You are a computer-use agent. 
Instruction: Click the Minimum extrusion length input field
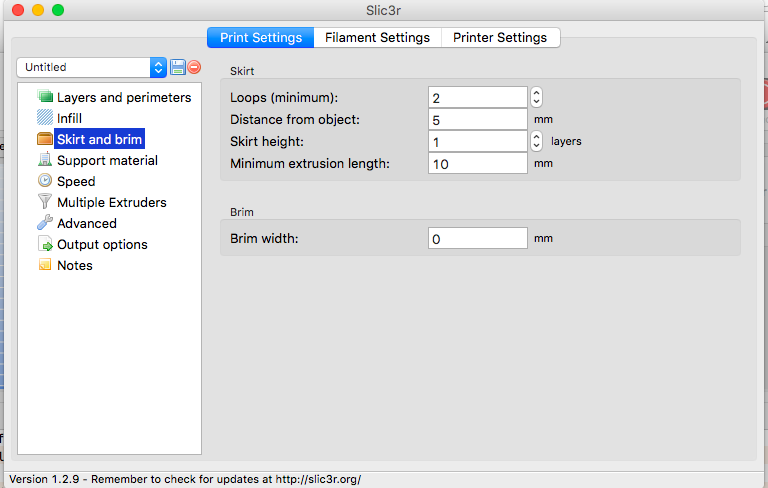click(478, 164)
